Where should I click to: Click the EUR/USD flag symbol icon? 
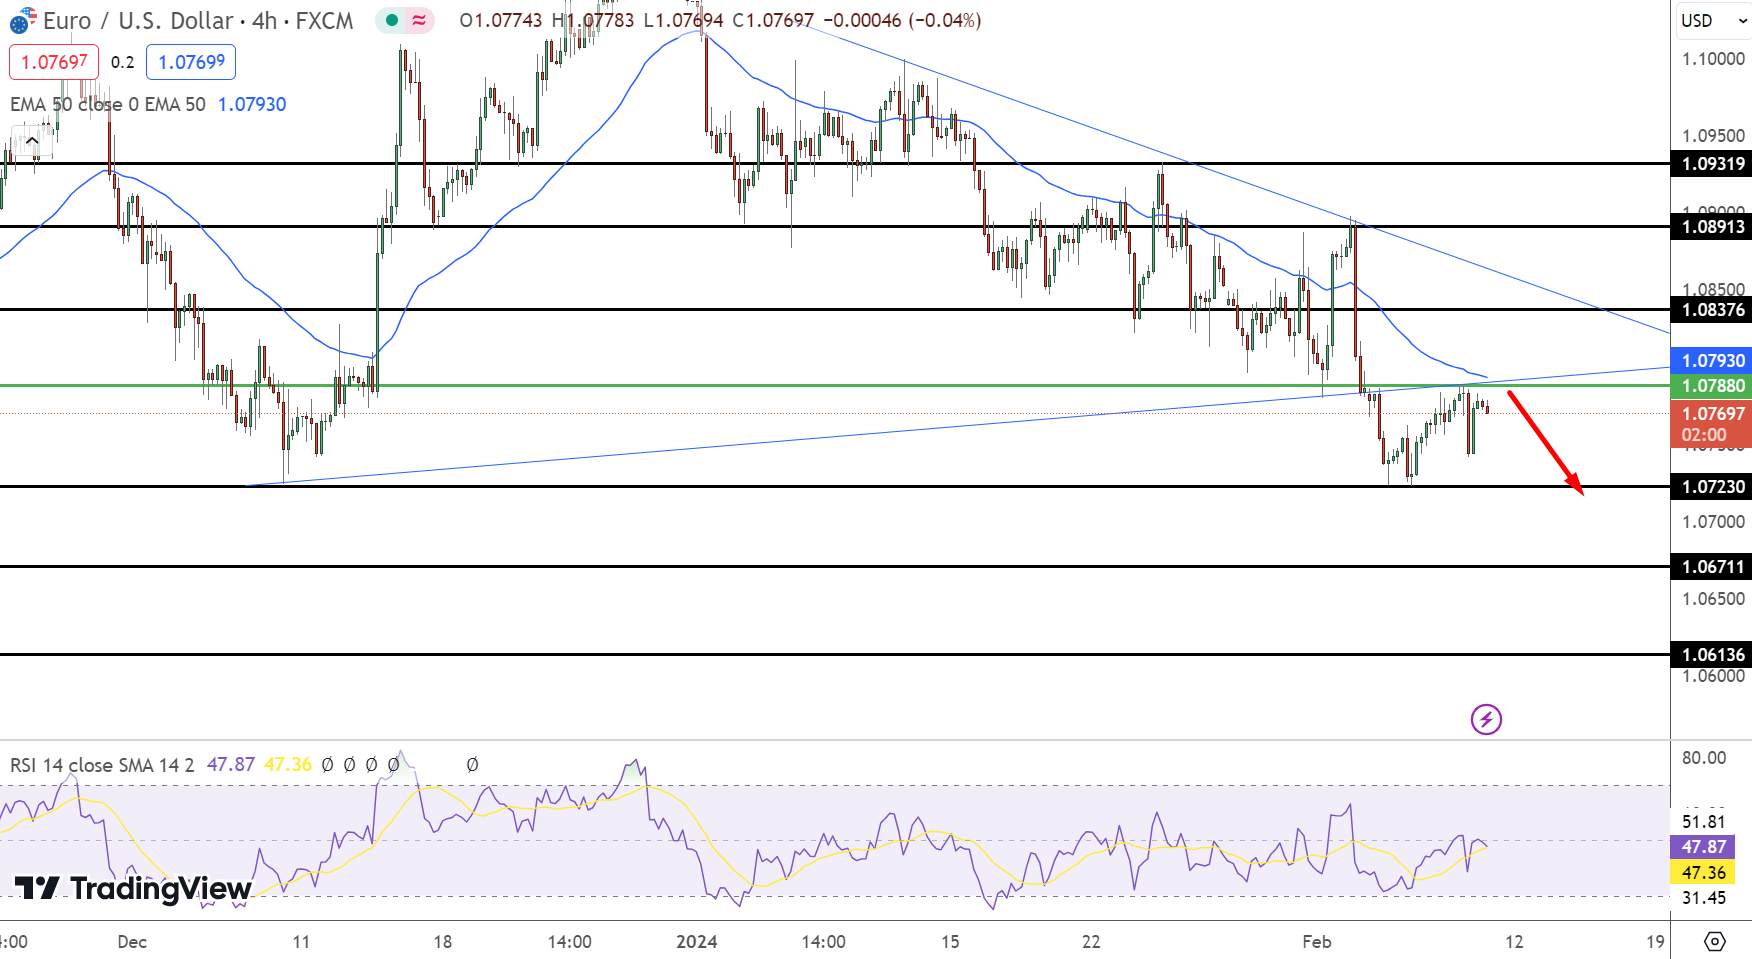[x=22, y=20]
